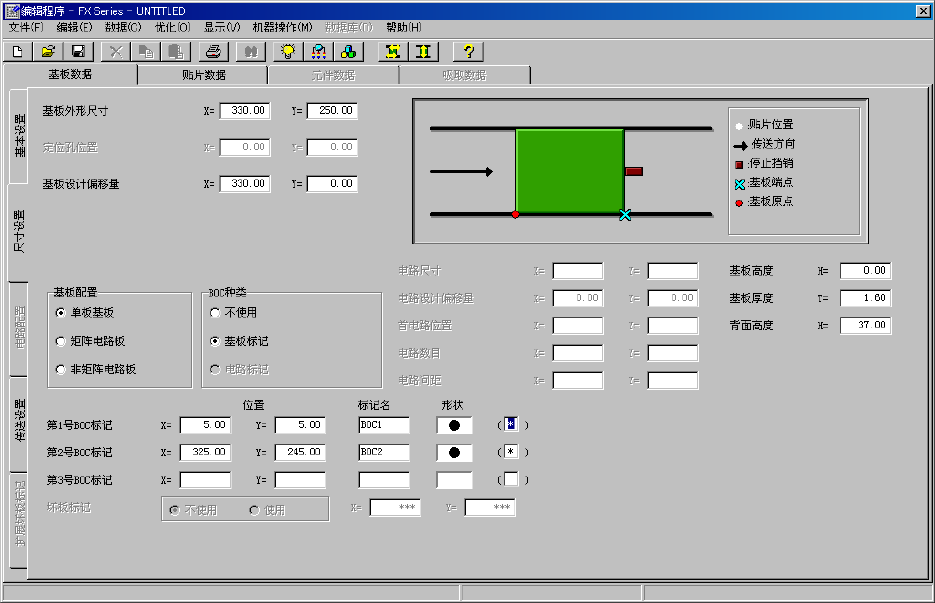The width and height of the screenshot is (935, 603).
Task: Open the 帮助(H) menu
Action: pyautogui.click(x=404, y=27)
